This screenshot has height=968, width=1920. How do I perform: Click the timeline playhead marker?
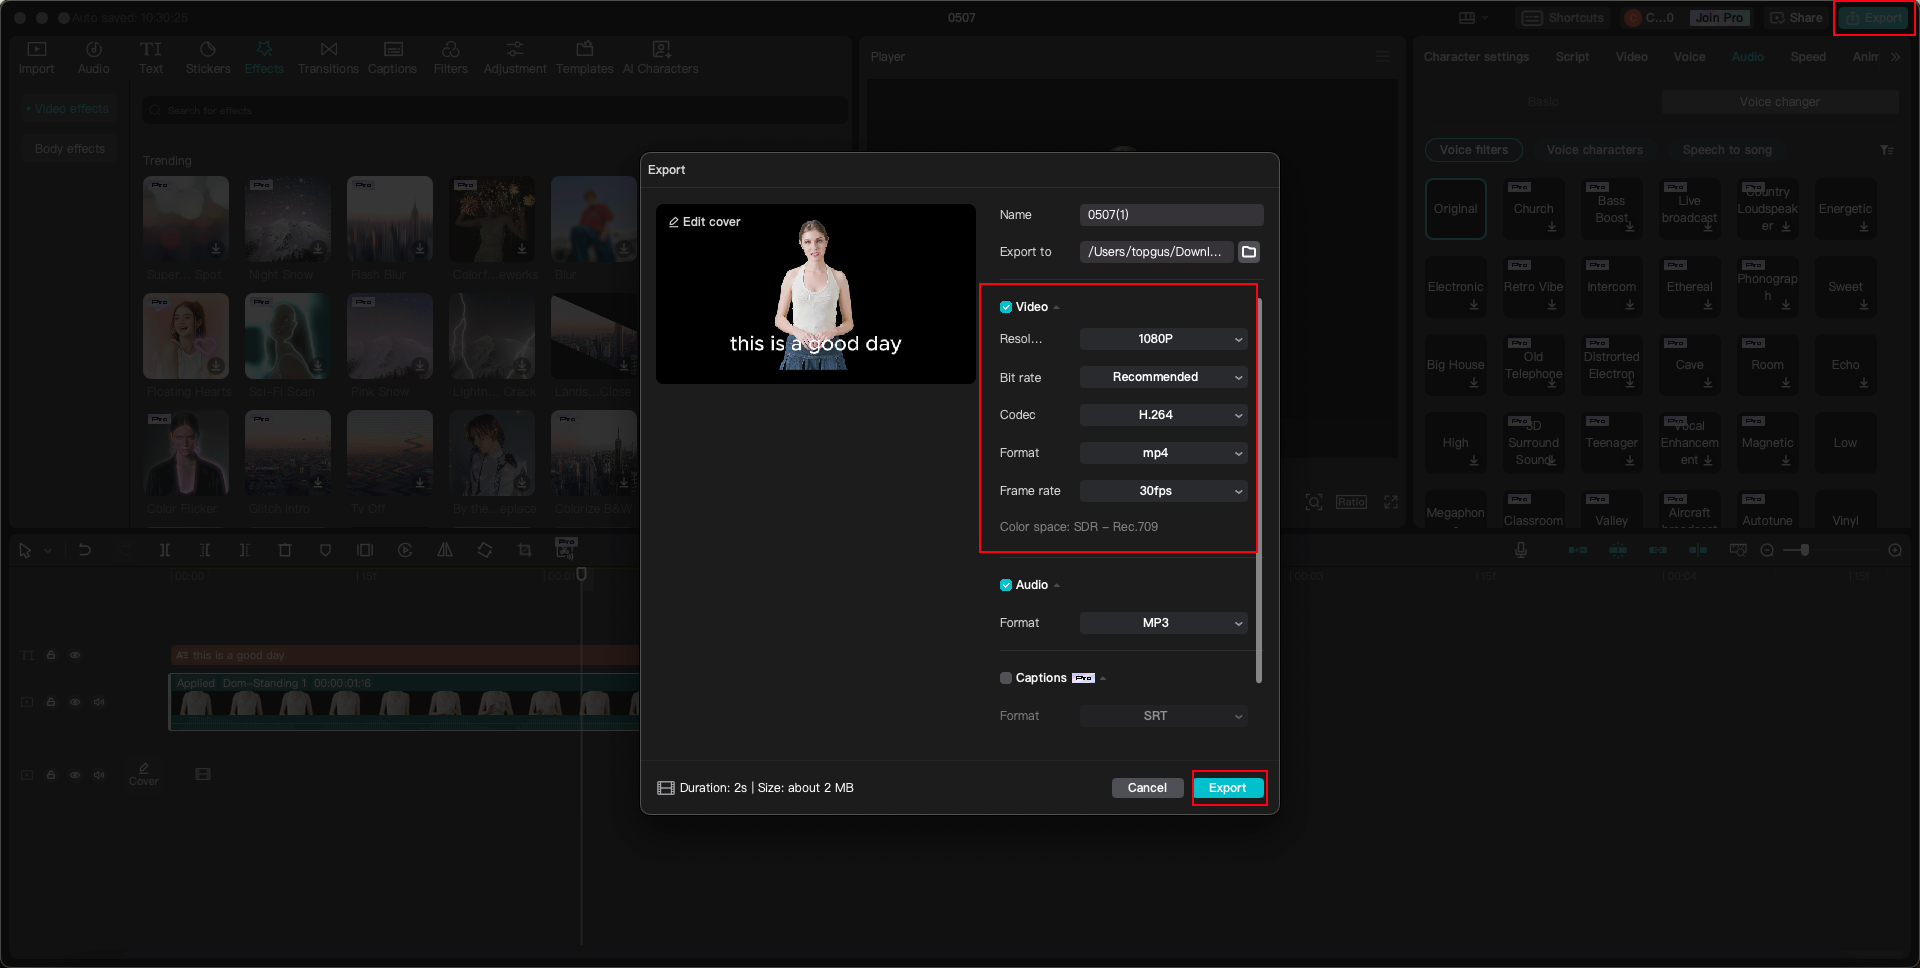tap(581, 574)
